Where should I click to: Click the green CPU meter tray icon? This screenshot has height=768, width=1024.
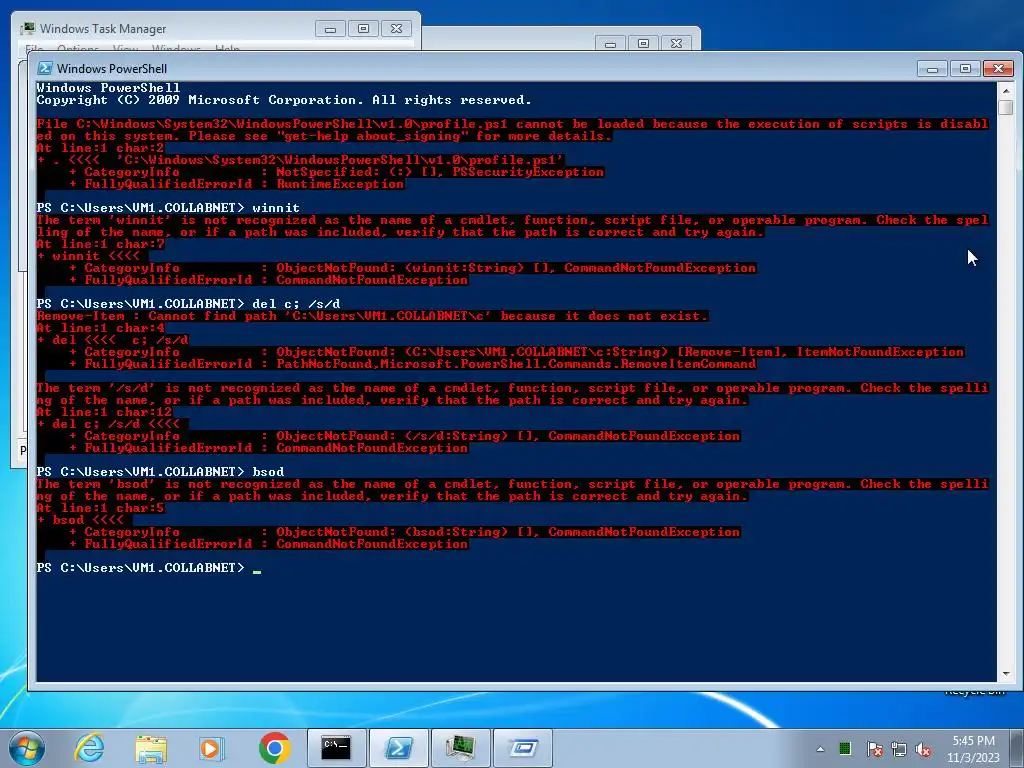click(845, 749)
